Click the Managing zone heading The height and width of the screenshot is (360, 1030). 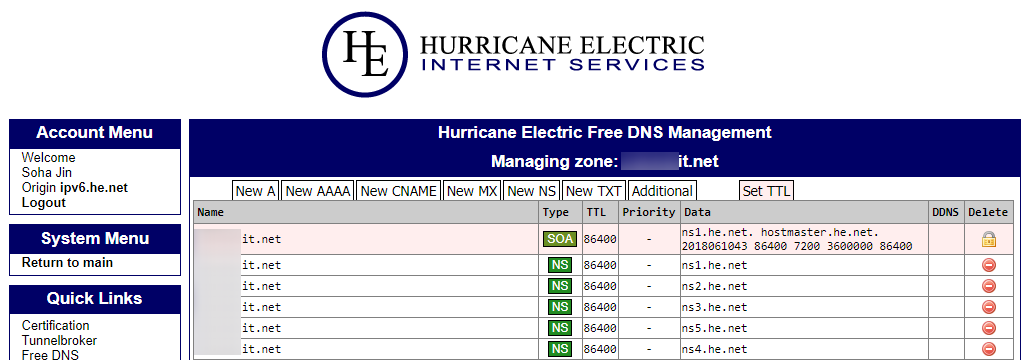605,161
